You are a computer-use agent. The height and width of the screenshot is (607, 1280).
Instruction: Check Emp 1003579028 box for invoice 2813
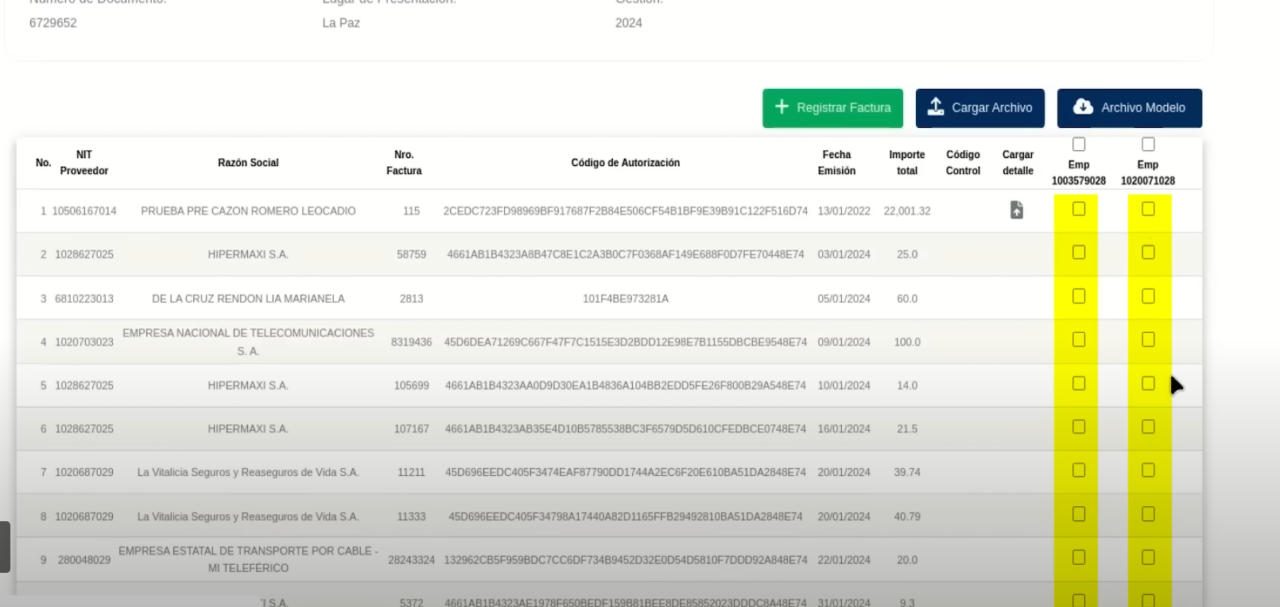(1078, 296)
